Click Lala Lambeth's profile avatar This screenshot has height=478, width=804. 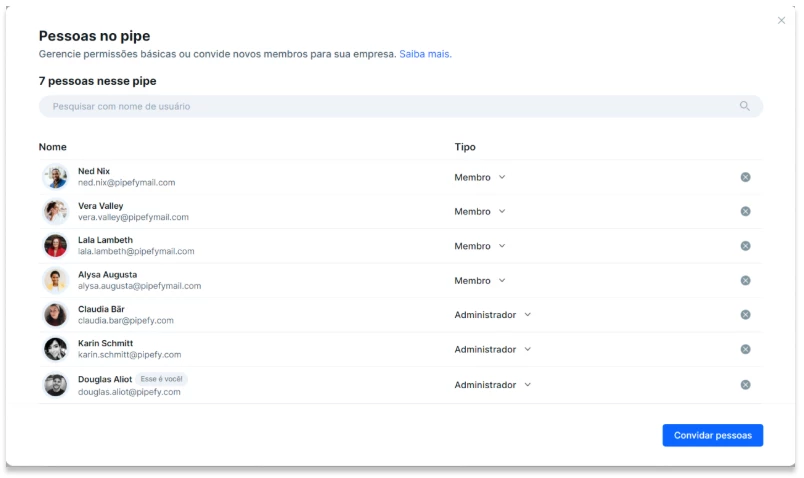pyautogui.click(x=56, y=246)
